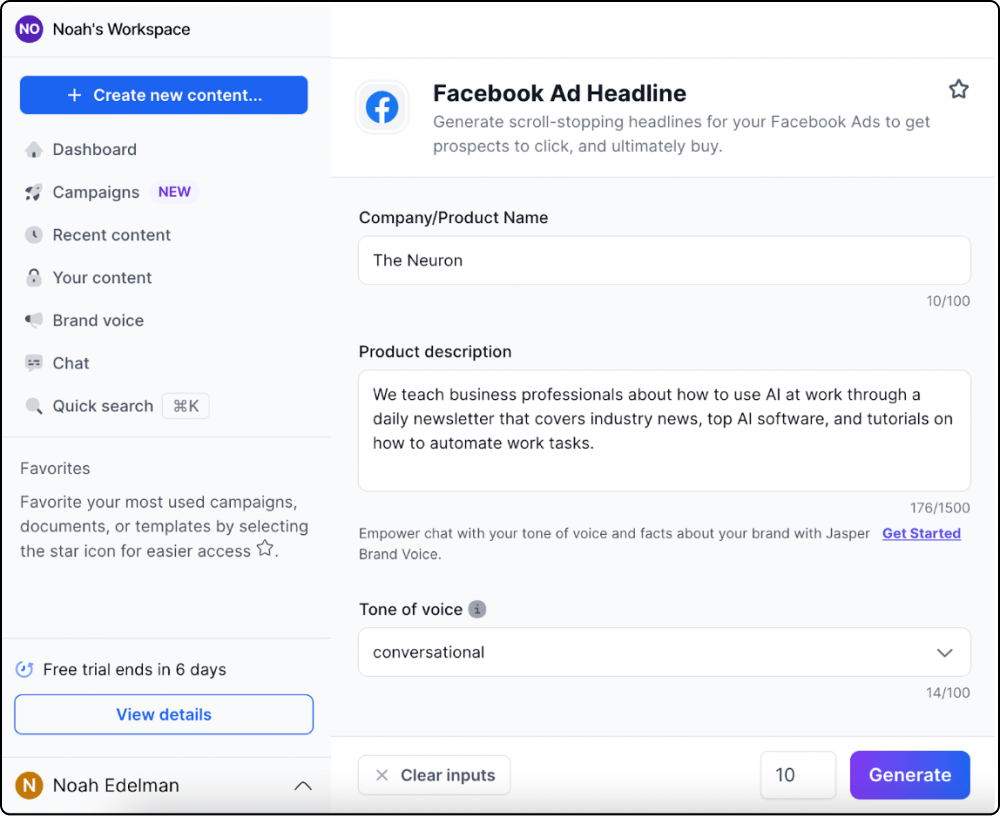This screenshot has width=1000, height=816.
Task: Click the Quick search magnifier icon
Action: (x=34, y=406)
